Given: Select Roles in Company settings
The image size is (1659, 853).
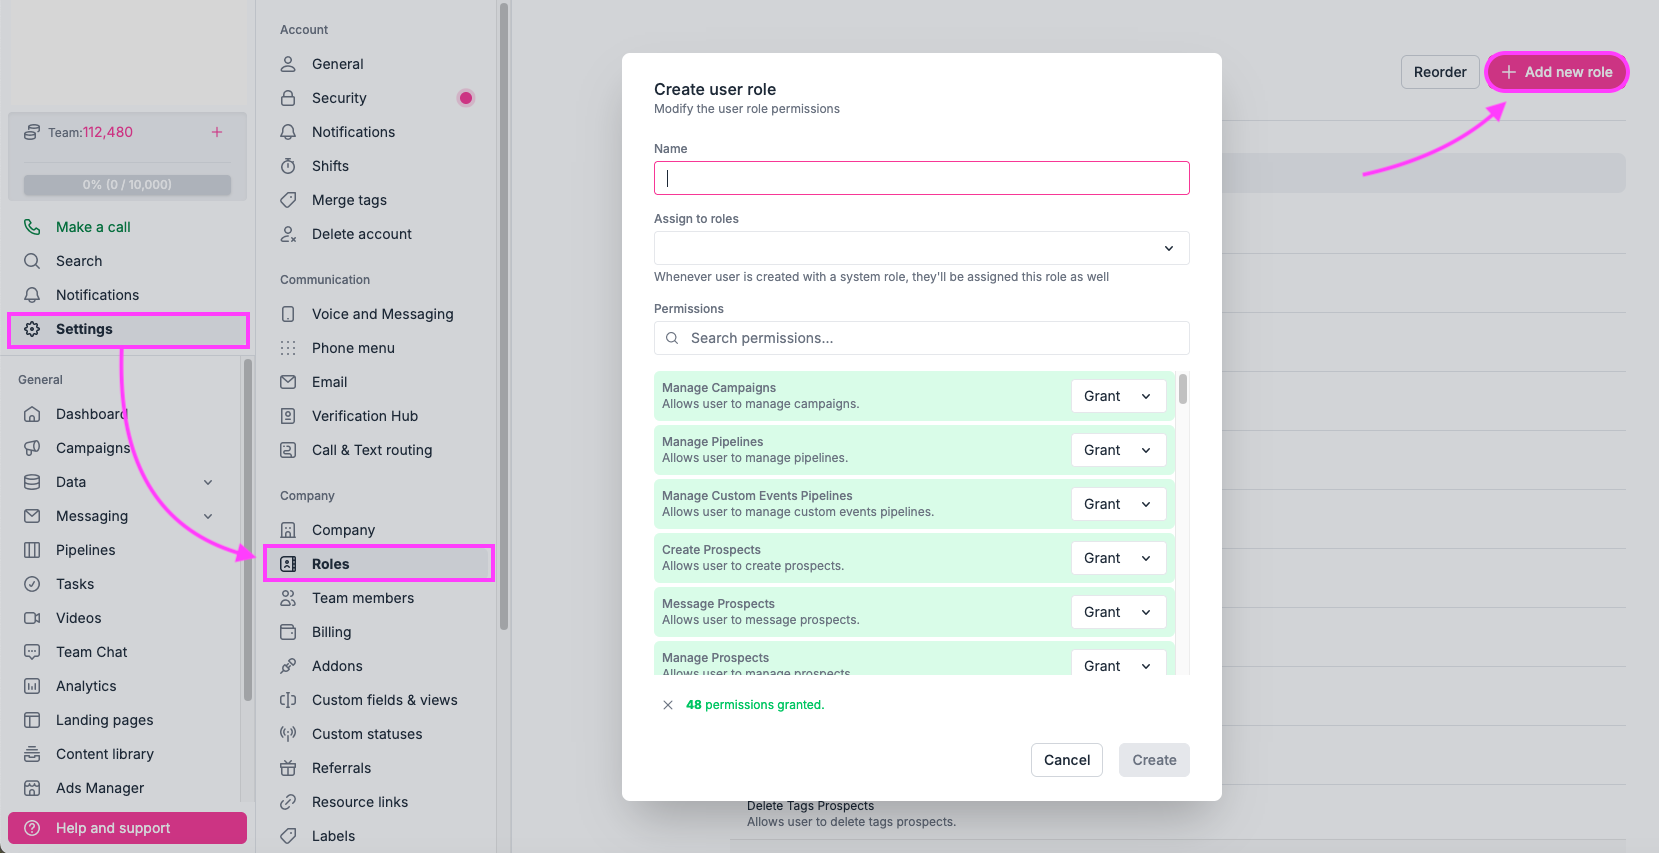Looking at the screenshot, I should (x=379, y=564).
